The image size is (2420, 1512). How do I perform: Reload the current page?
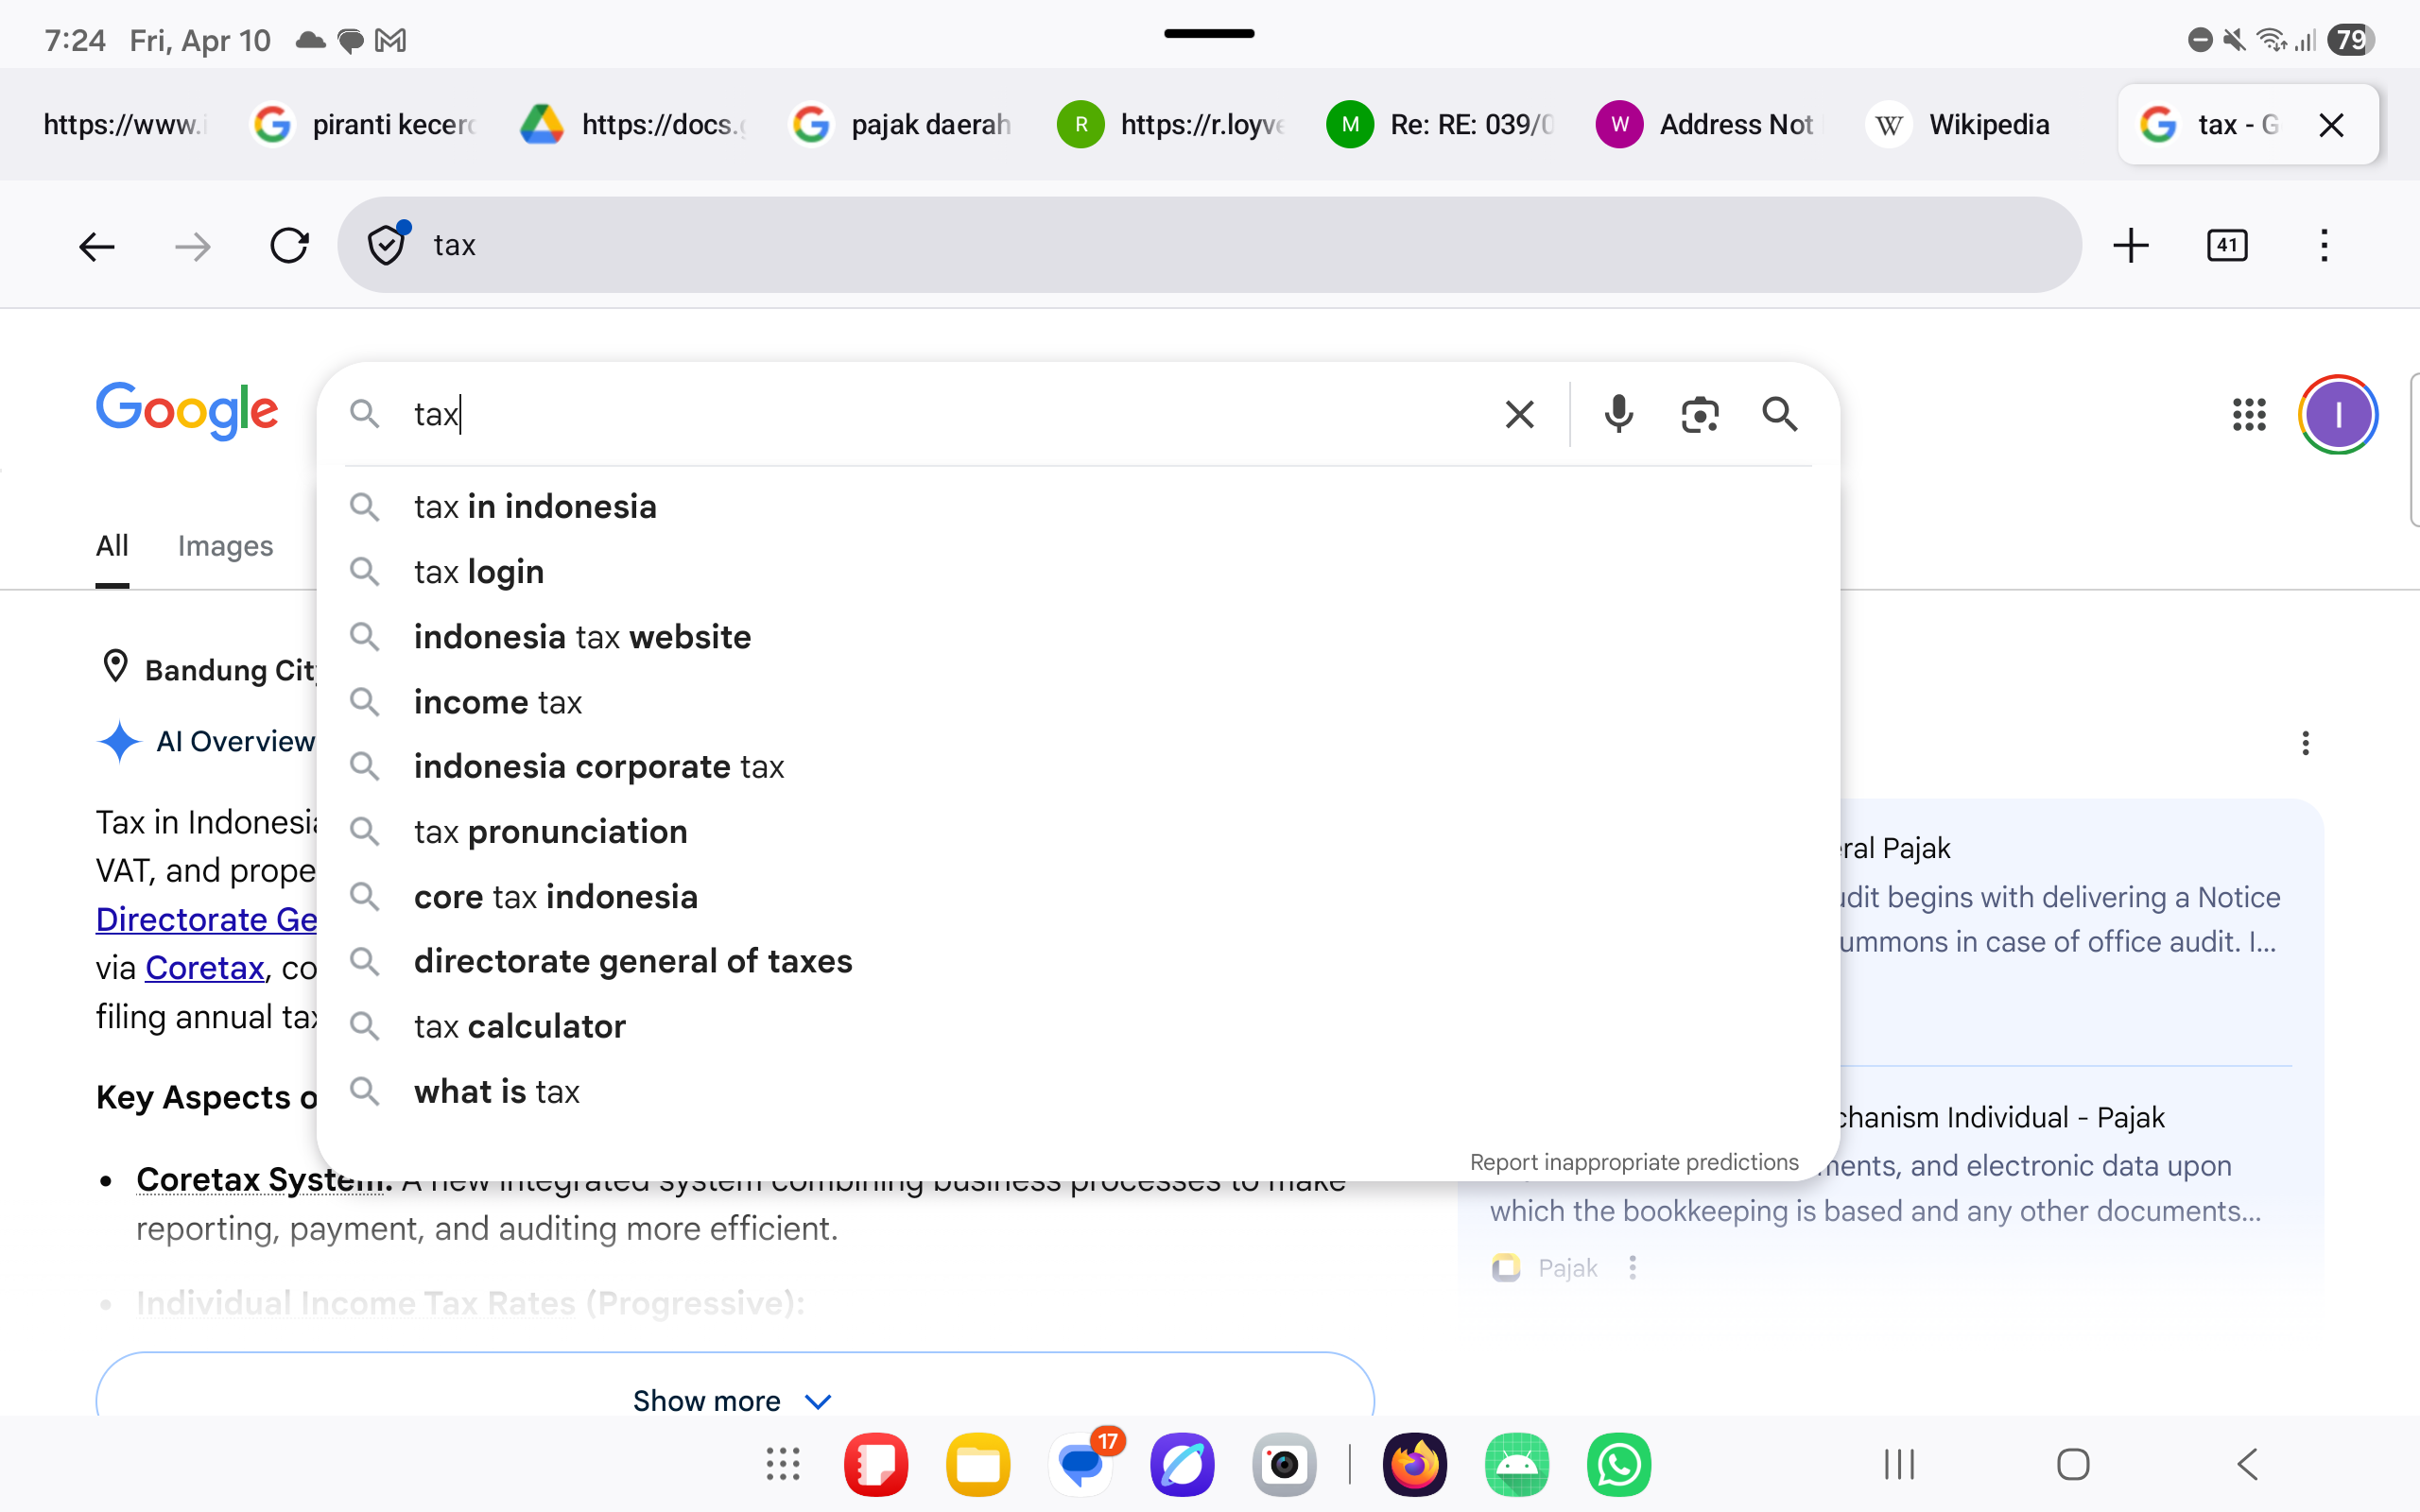tap(289, 245)
